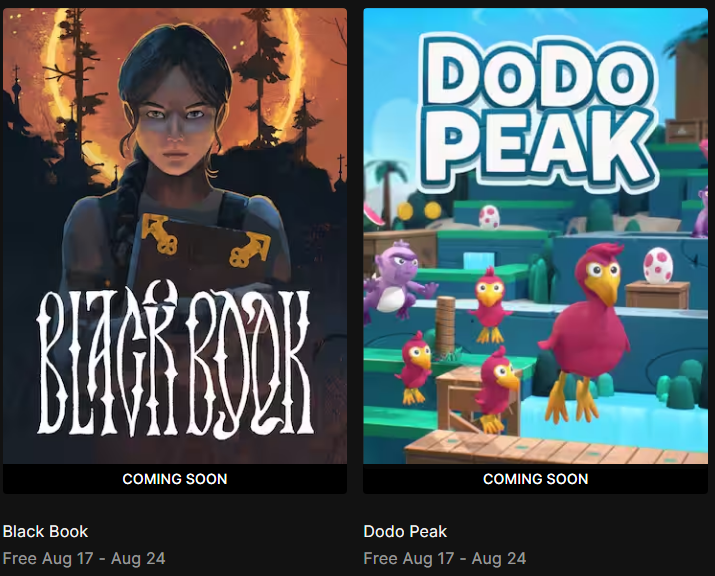This screenshot has height=576, width=715.
Task: Click the Dodo Peak title link
Action: click(x=405, y=531)
